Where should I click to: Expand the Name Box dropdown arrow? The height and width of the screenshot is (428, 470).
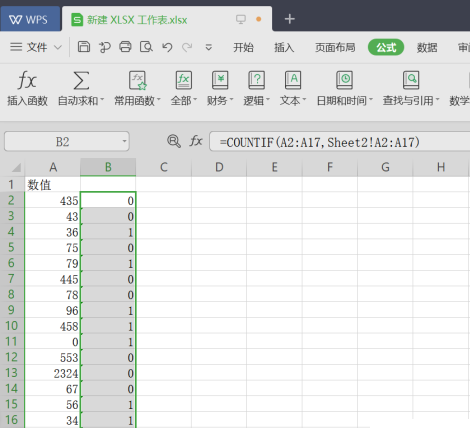tap(124, 141)
